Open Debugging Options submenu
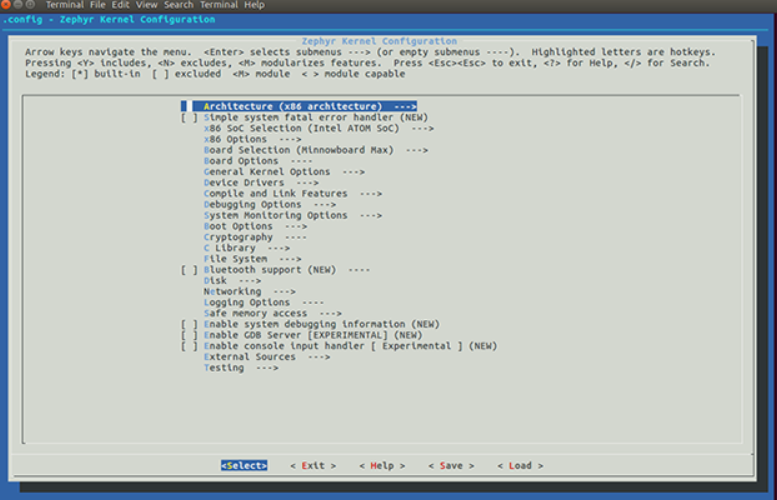 (x=270, y=205)
